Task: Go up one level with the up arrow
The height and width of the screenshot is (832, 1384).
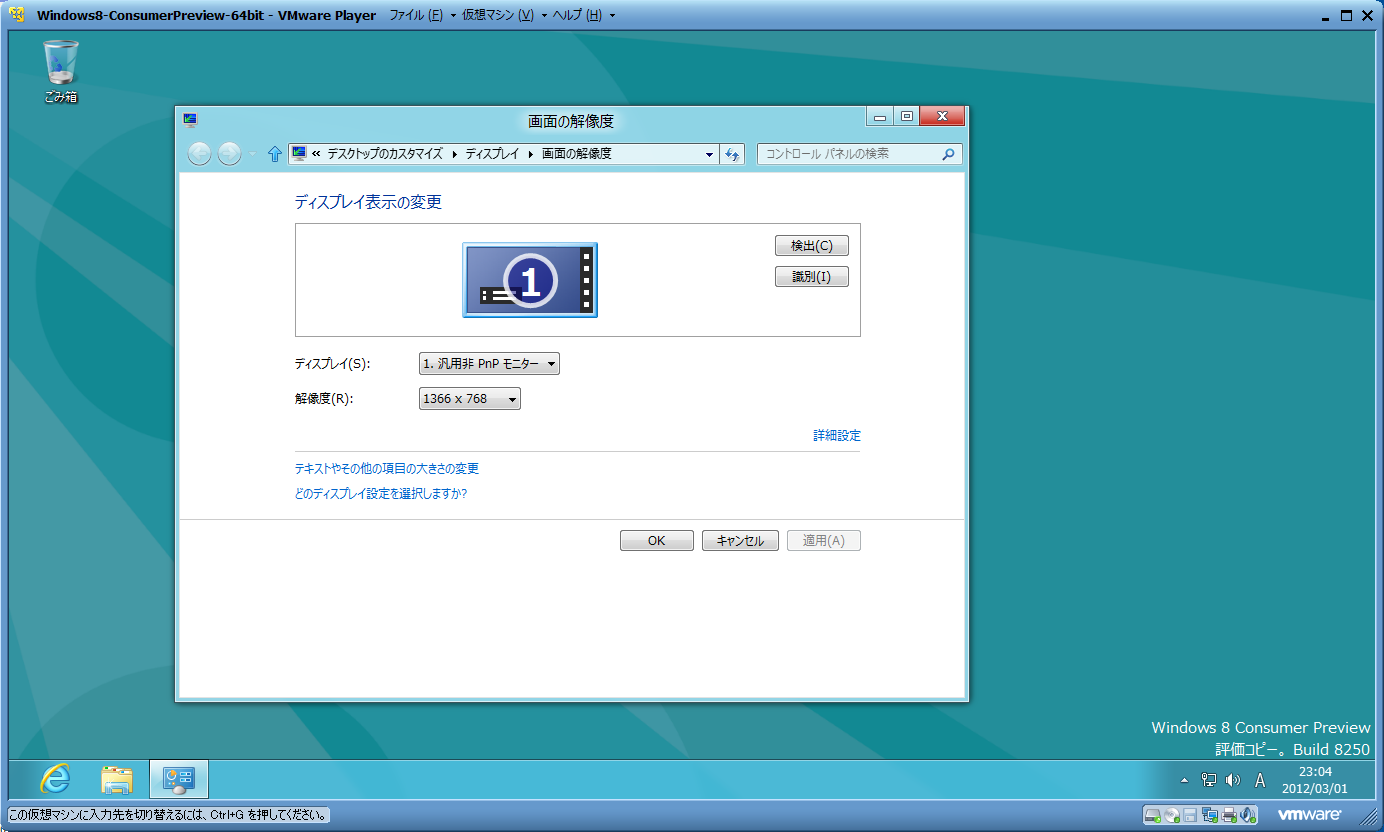Action: coord(275,154)
